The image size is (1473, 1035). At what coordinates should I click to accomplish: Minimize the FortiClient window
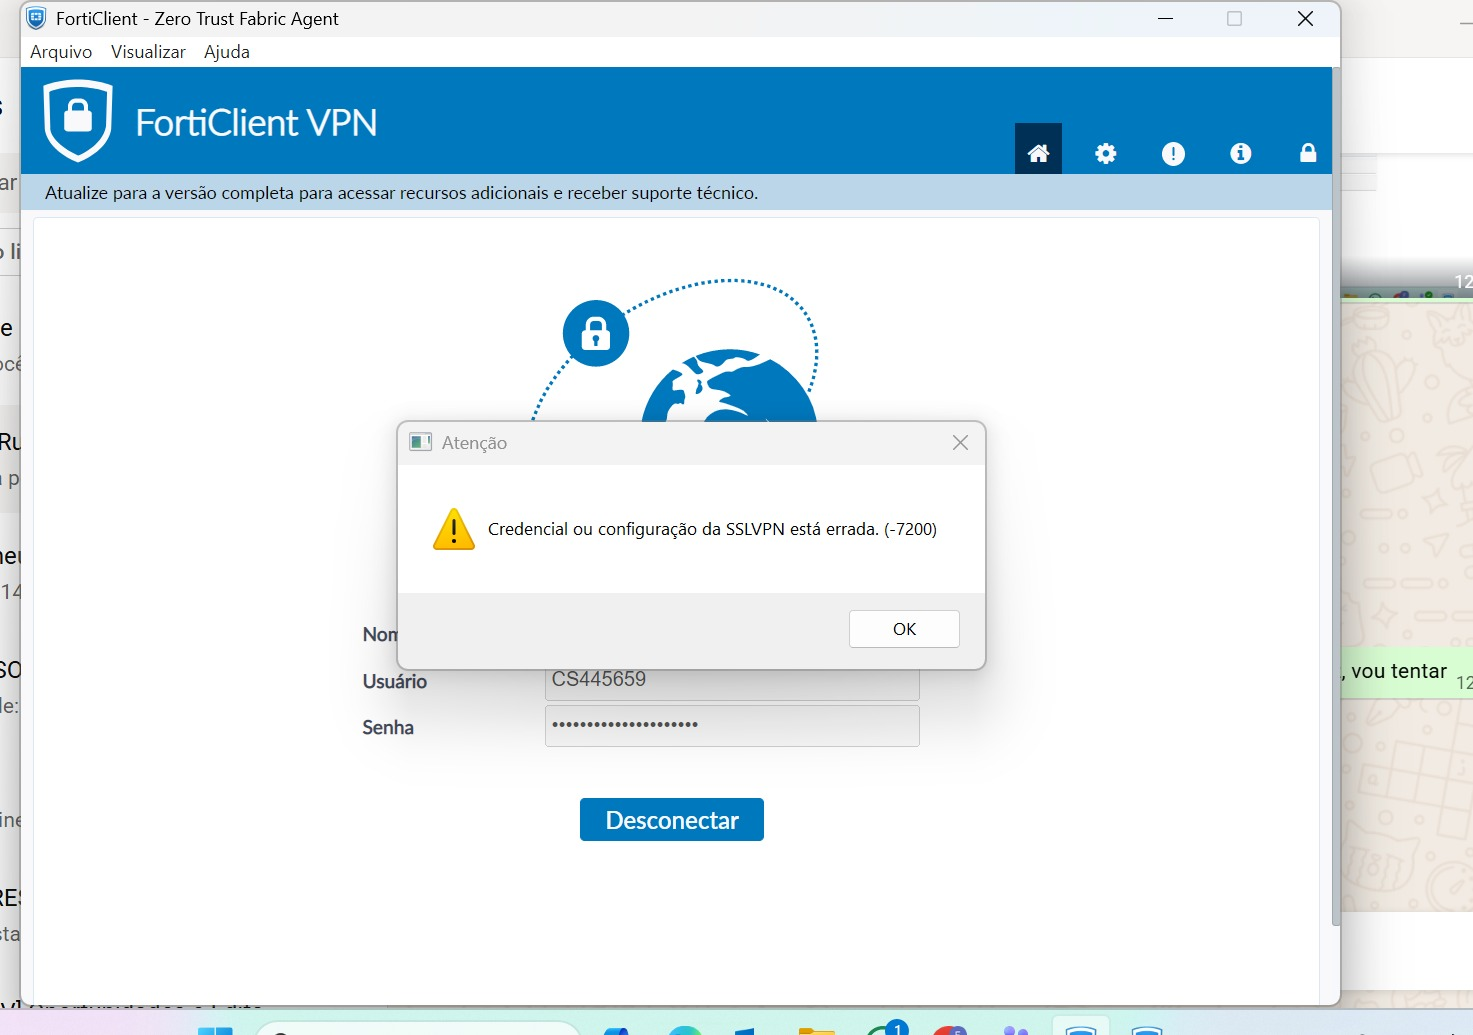1165,19
